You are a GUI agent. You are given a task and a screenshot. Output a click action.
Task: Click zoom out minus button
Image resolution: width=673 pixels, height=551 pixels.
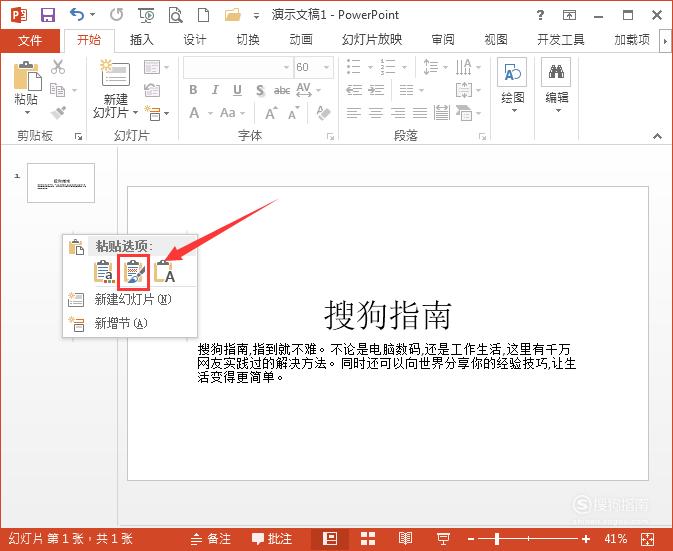pyautogui.click(x=471, y=539)
